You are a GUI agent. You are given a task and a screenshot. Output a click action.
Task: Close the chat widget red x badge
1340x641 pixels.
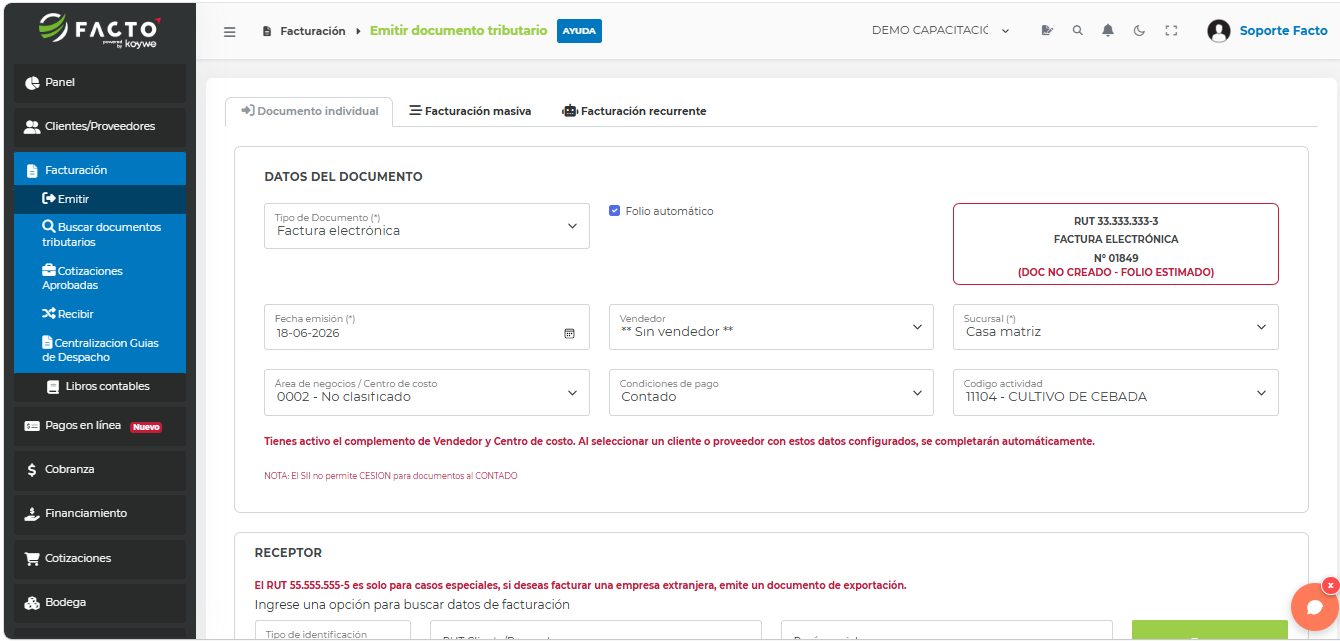pos(1330,585)
